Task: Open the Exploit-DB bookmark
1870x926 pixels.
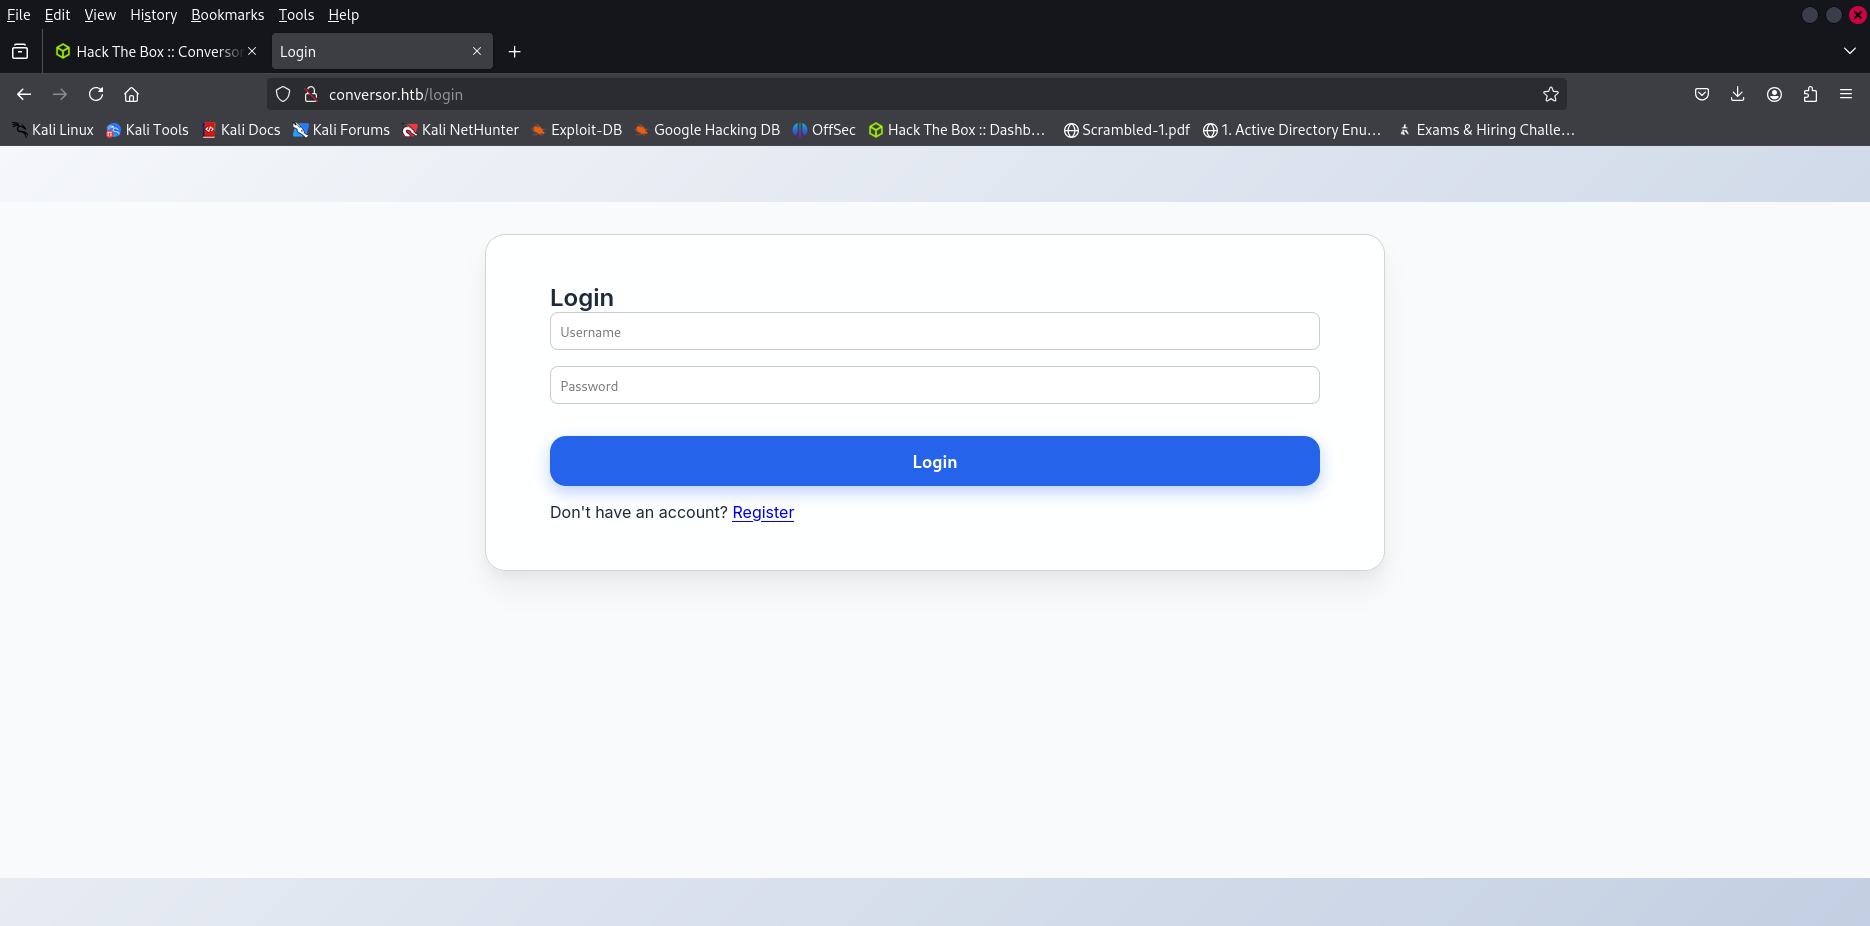Action: tap(586, 129)
